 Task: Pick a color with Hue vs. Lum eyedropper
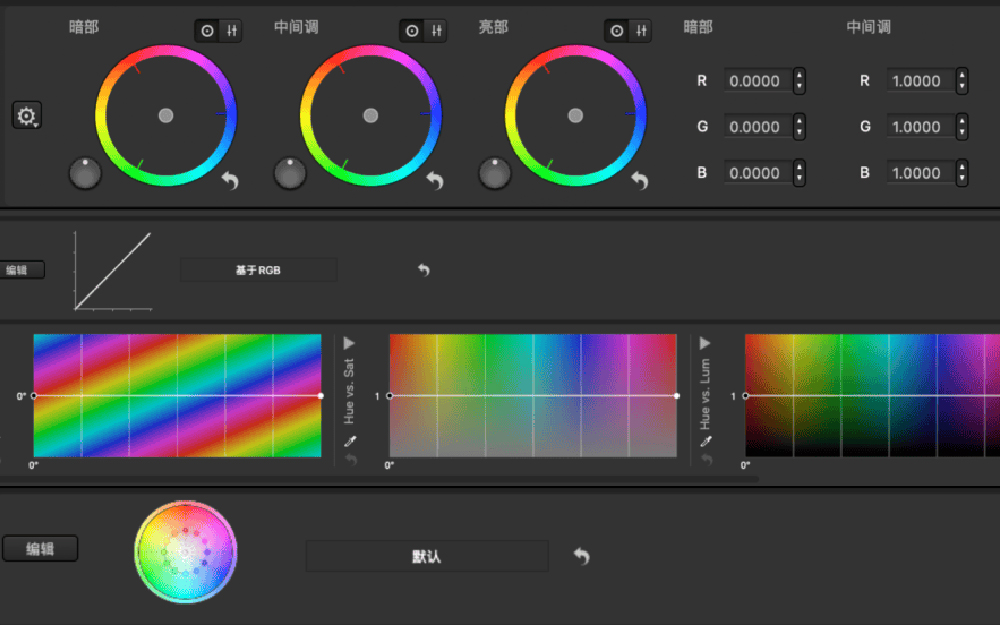click(x=705, y=440)
